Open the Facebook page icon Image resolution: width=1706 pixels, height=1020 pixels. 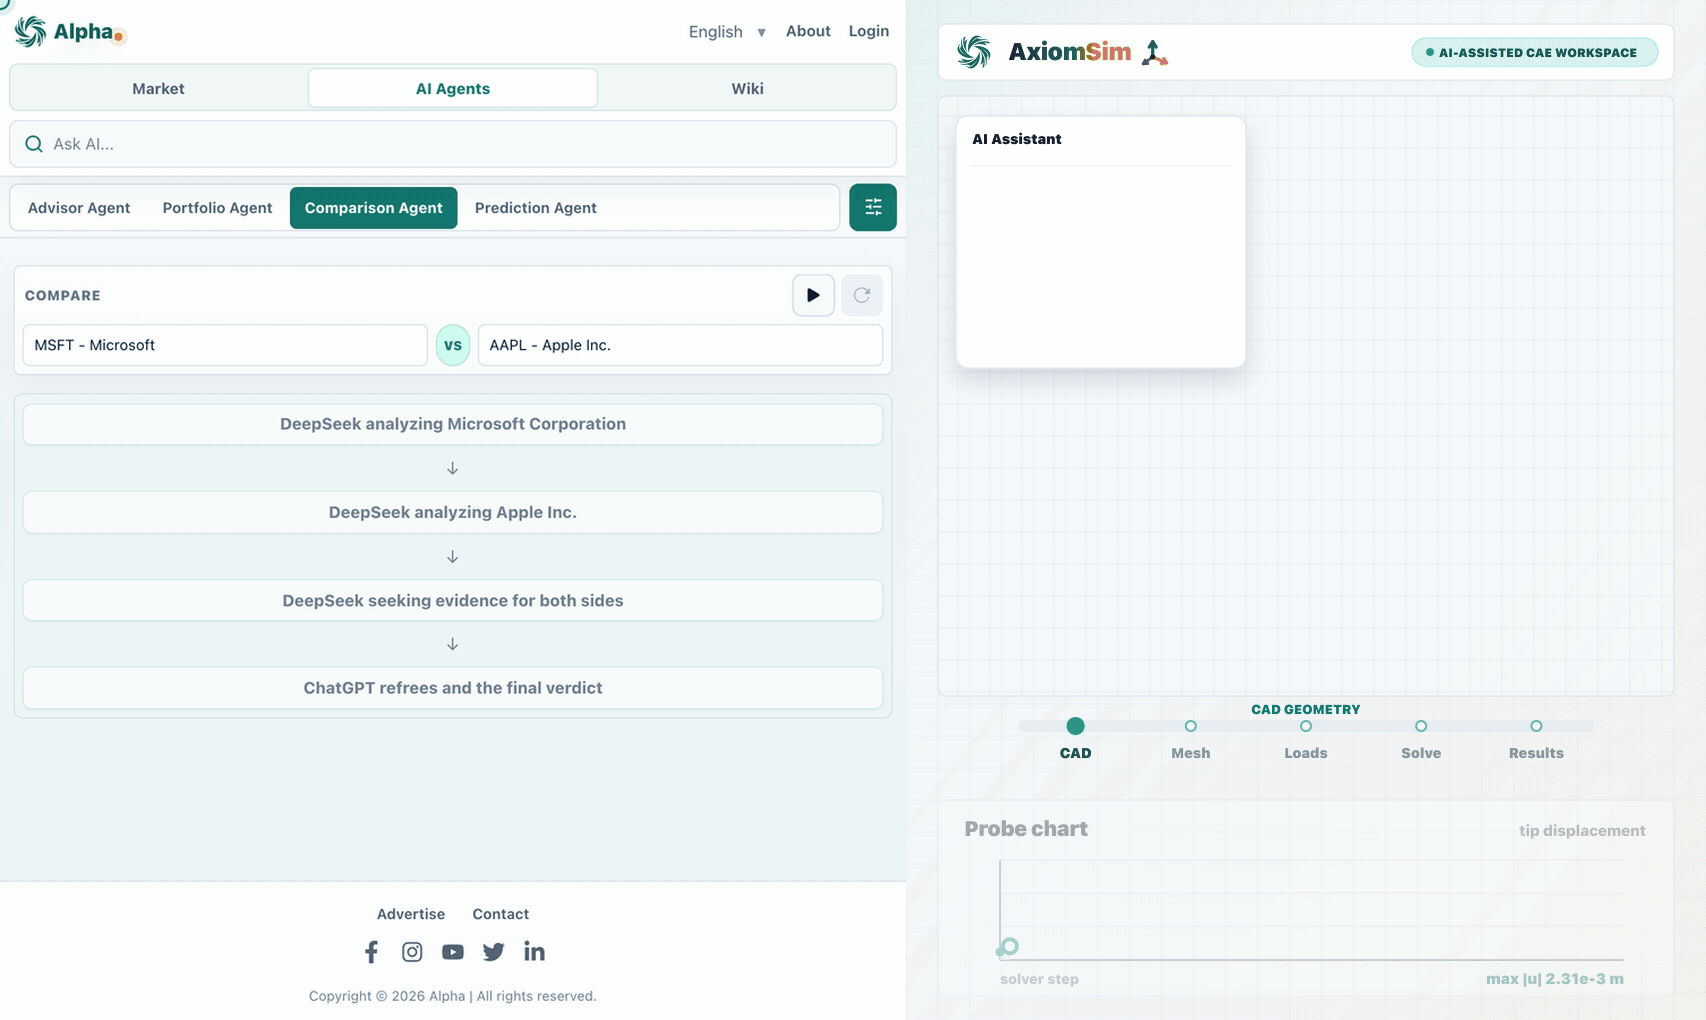coord(371,952)
